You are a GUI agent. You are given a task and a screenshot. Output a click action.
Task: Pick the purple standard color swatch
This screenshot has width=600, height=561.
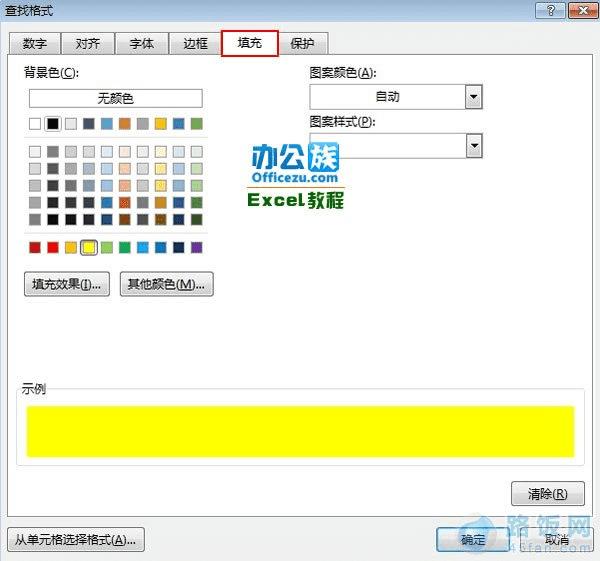[x=197, y=248]
